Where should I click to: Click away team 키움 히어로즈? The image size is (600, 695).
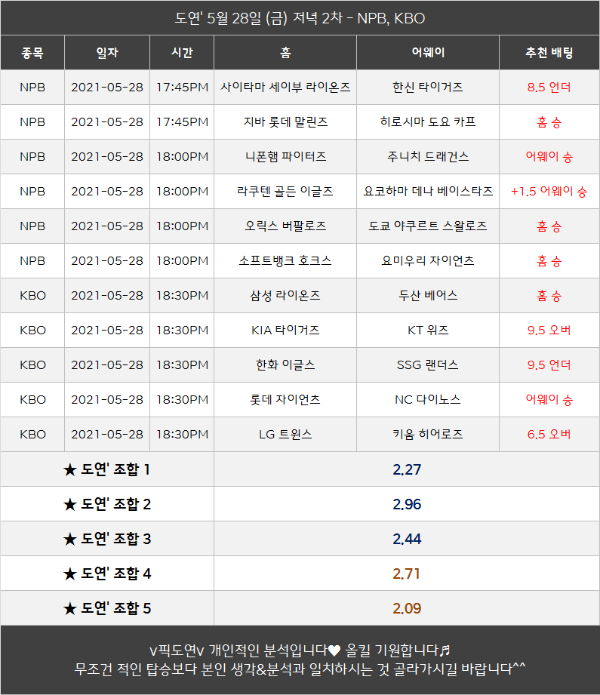pyautogui.click(x=428, y=434)
